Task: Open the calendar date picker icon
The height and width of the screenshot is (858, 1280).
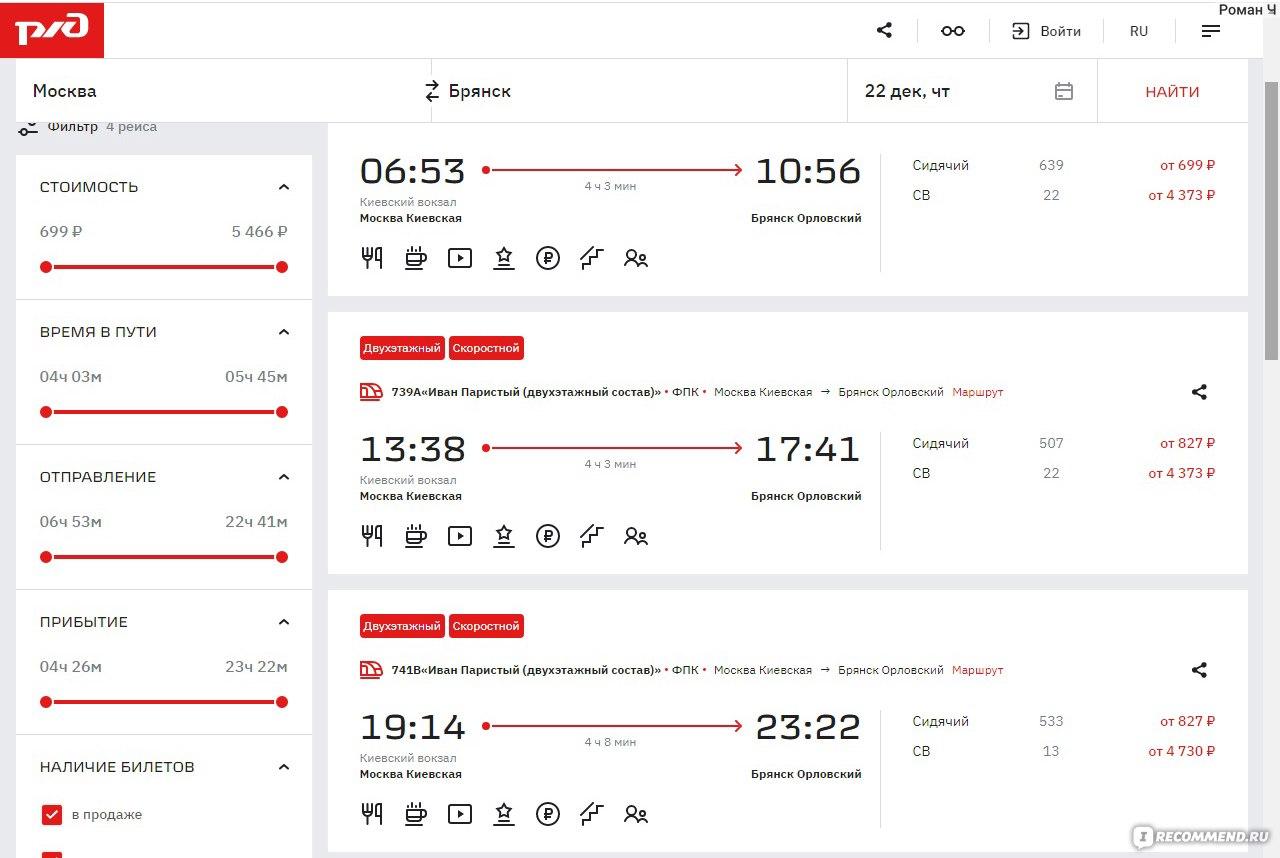Action: coord(1064,91)
